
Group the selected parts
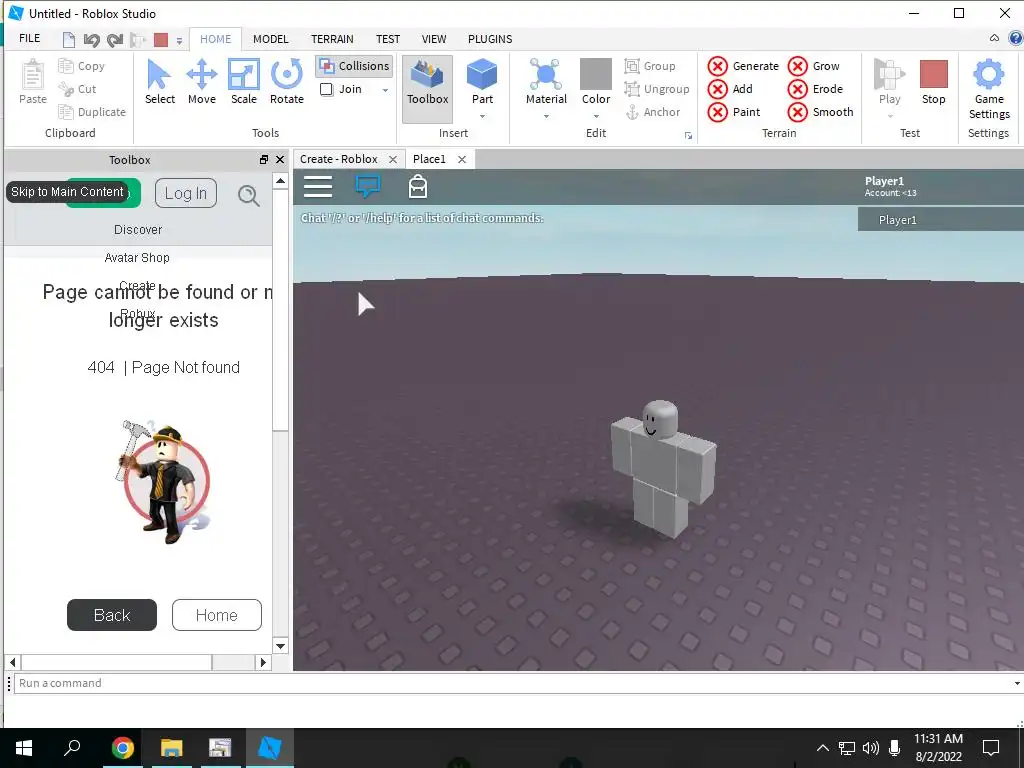point(650,66)
